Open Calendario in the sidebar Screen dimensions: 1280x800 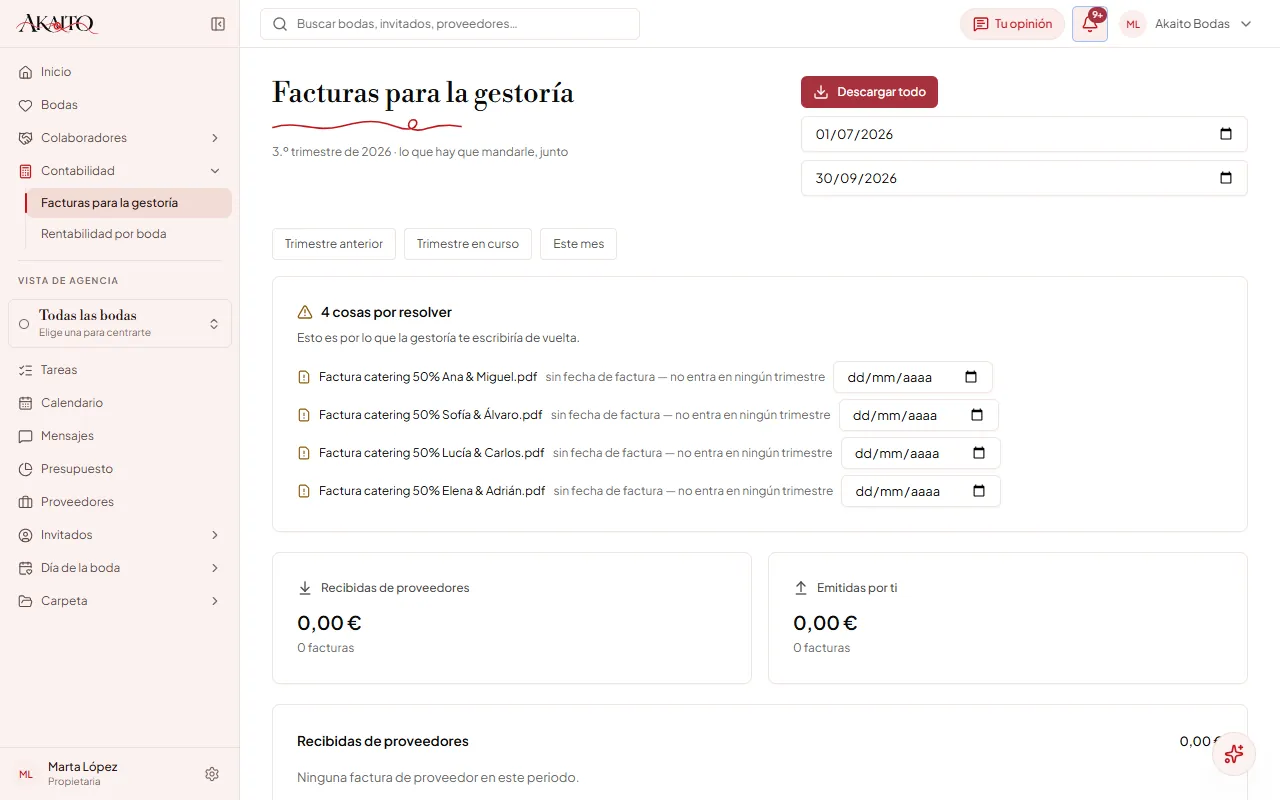click(120, 403)
